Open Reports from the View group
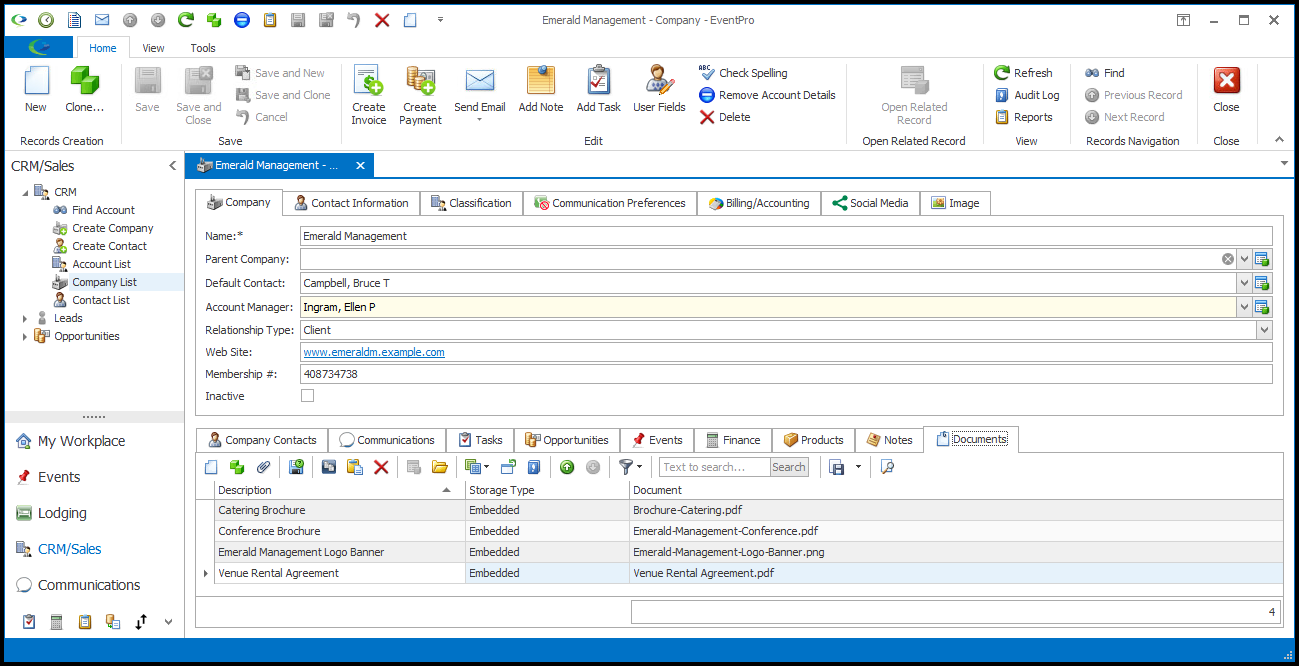Screen dimensions: 1299x666 click(1023, 117)
